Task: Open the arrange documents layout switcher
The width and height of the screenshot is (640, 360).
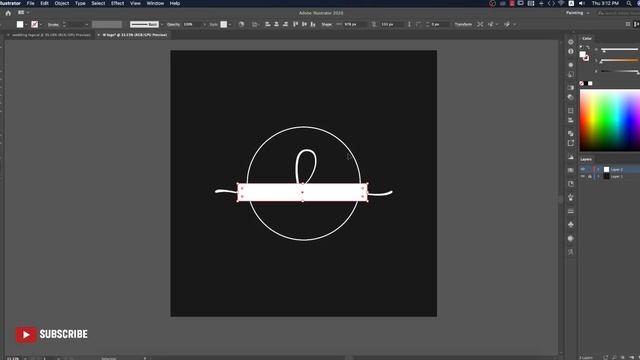Action: pyautogui.click(x=23, y=13)
